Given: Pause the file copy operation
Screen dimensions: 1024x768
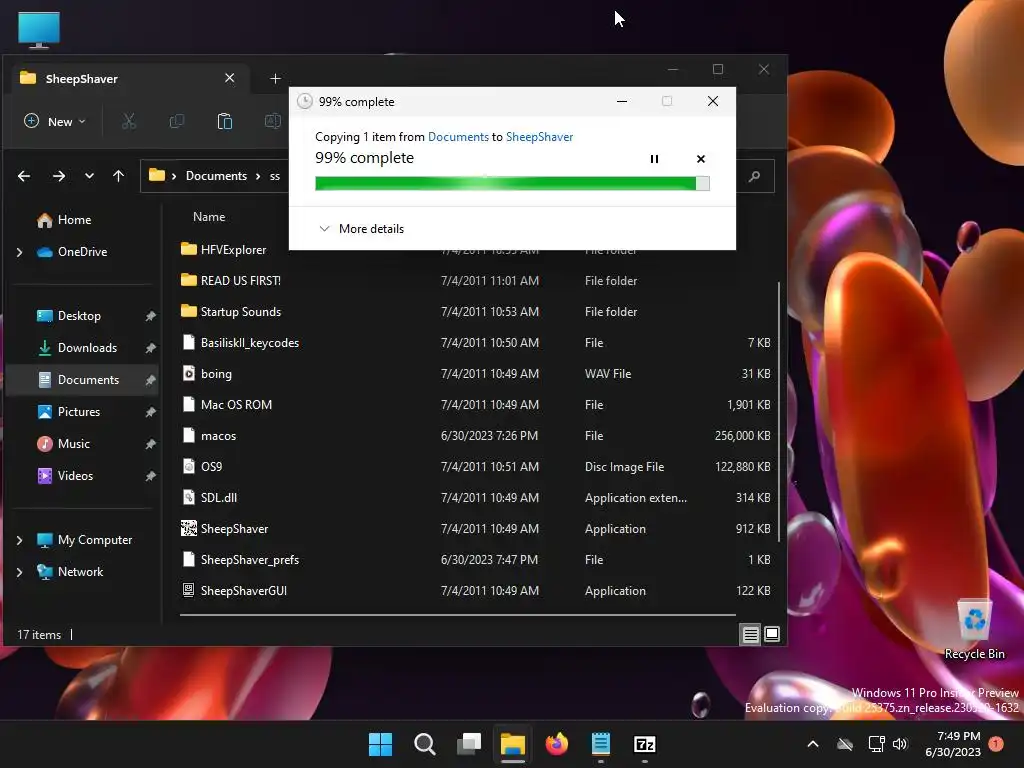Looking at the screenshot, I should [654, 159].
